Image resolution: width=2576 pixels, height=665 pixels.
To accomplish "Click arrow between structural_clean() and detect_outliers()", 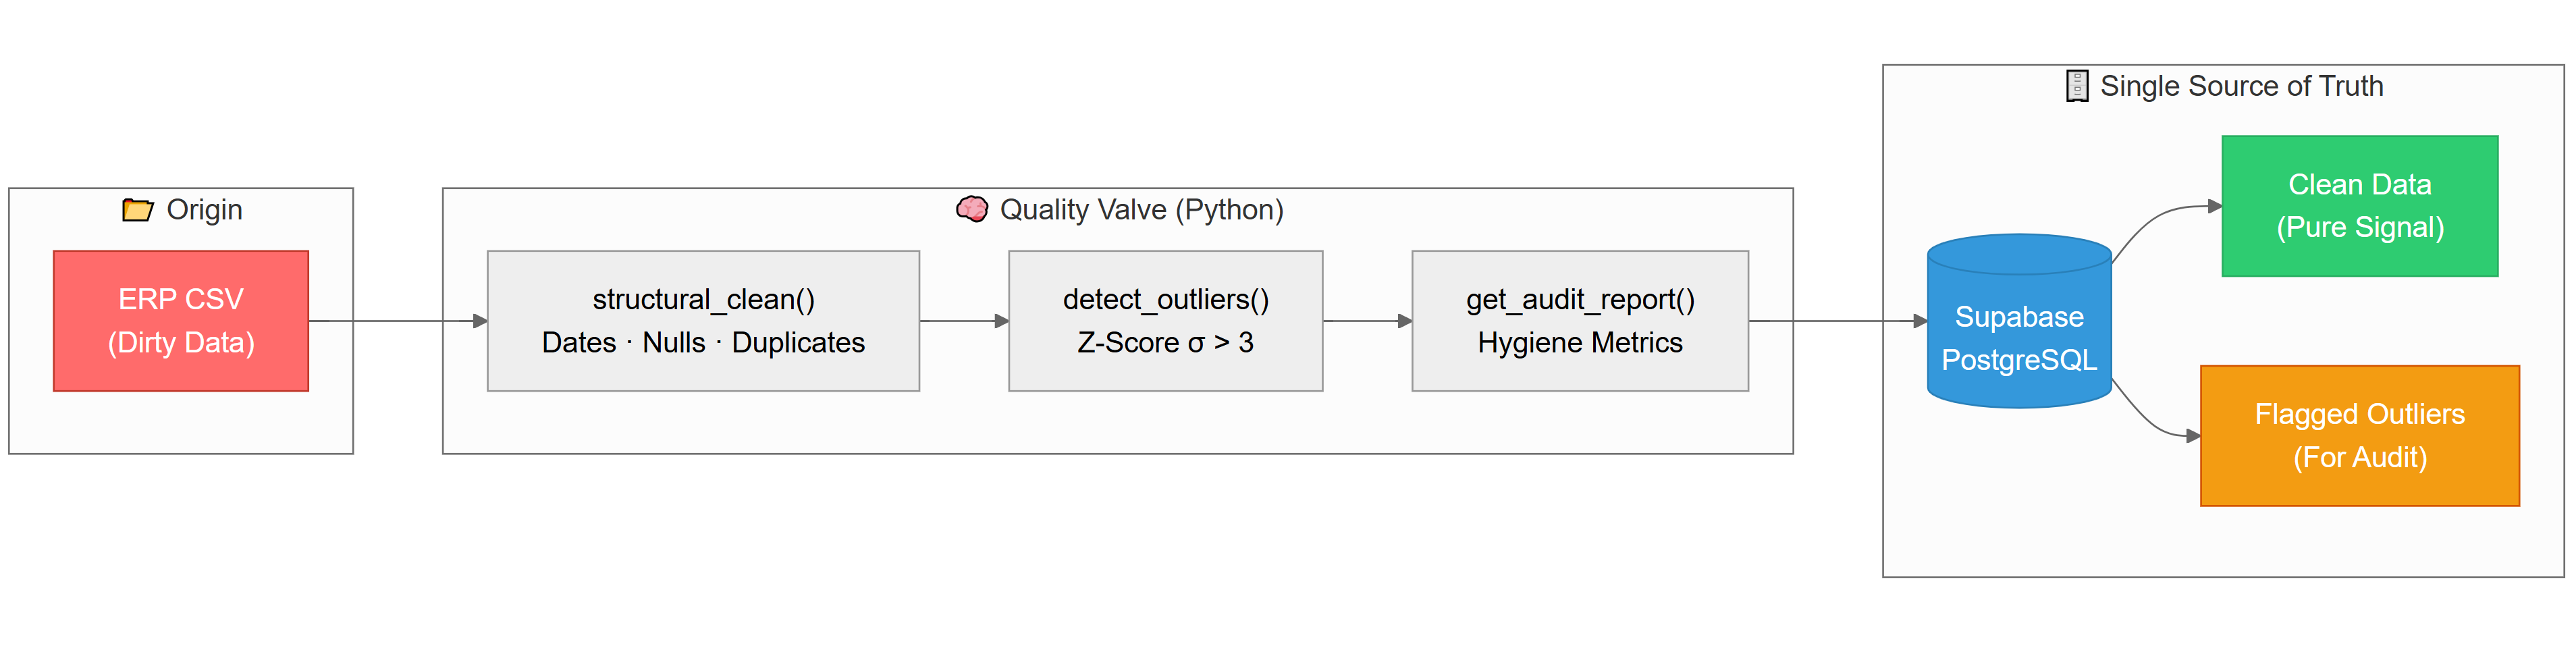I will point(964,321).
